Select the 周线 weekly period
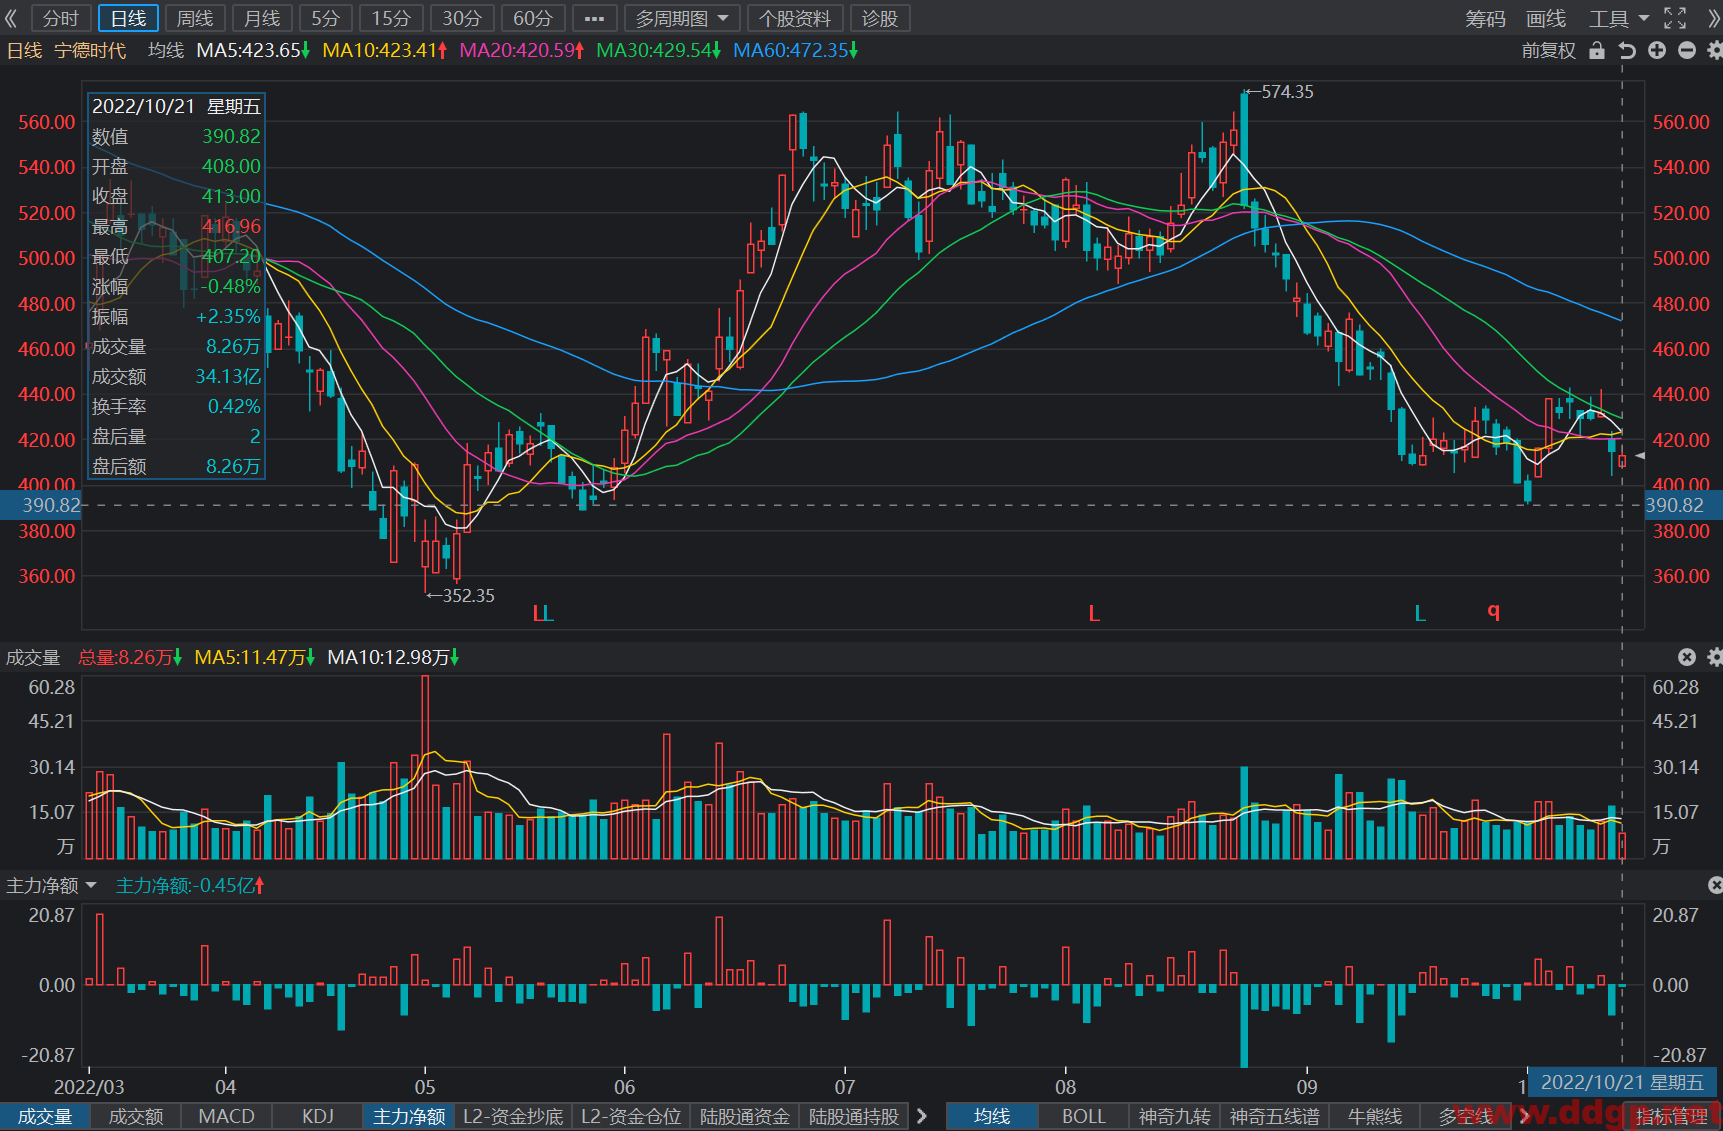 coord(195,18)
